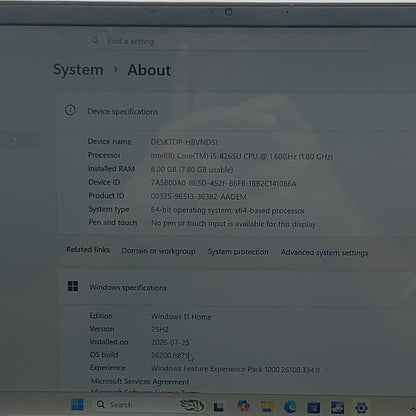Open the Windows Start menu
The height and width of the screenshot is (416, 416).
click(77, 405)
